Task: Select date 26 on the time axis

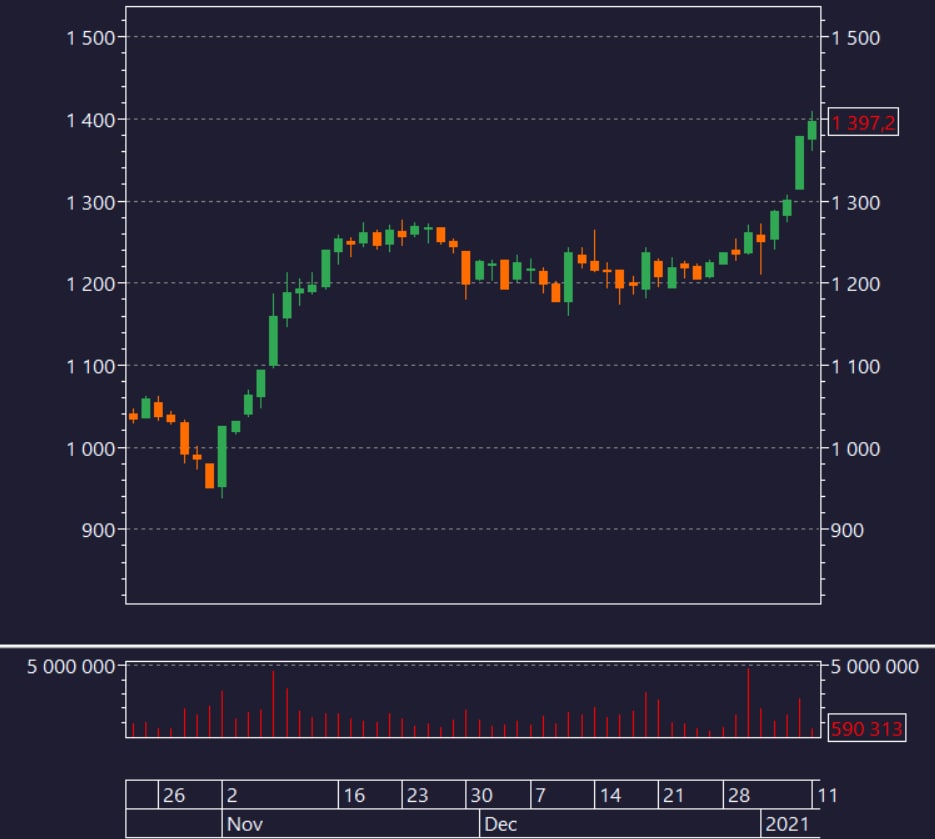Action: coord(174,795)
